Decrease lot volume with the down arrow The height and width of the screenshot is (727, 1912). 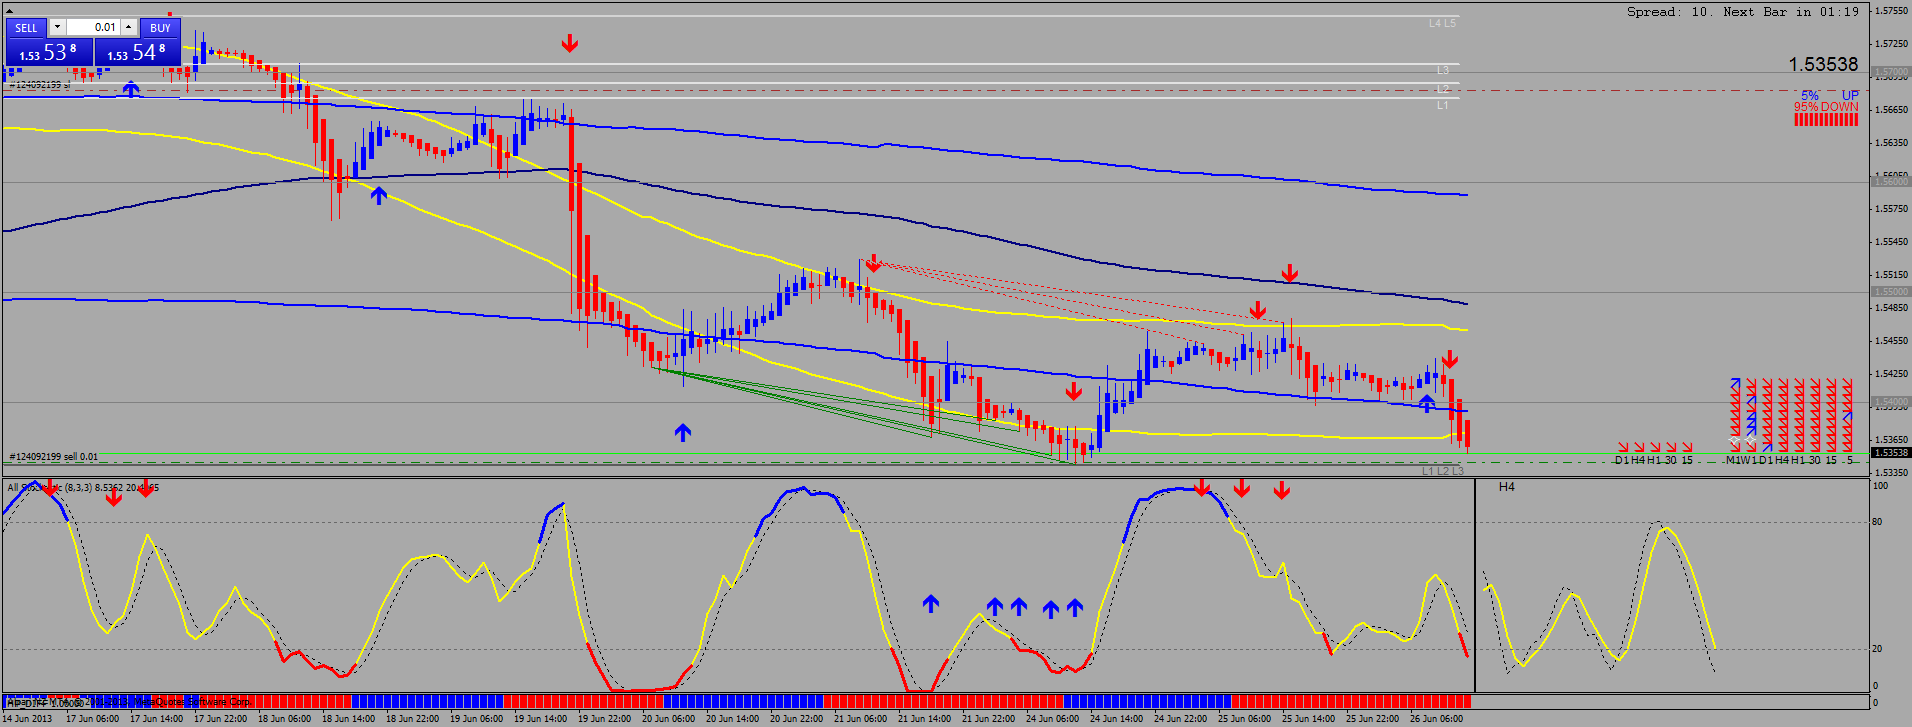pyautogui.click(x=57, y=27)
